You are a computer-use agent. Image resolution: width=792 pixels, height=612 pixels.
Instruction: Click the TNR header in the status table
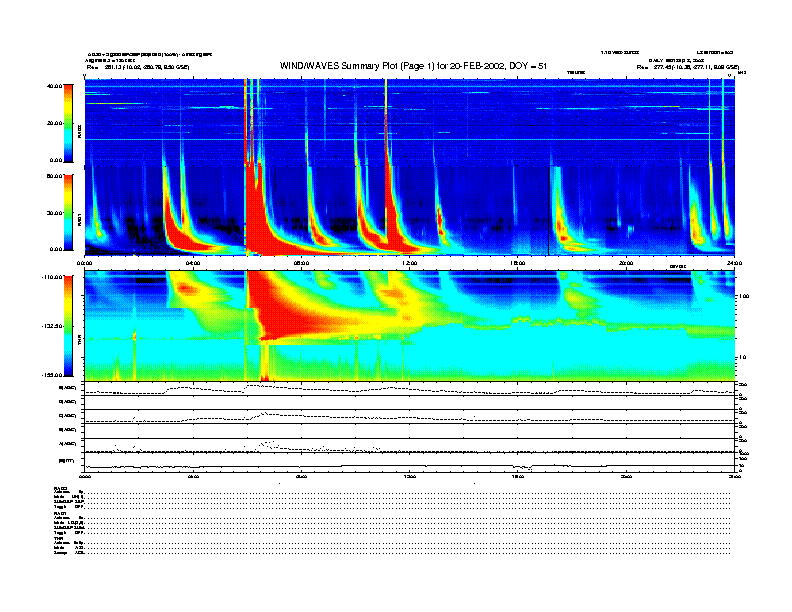58,538
